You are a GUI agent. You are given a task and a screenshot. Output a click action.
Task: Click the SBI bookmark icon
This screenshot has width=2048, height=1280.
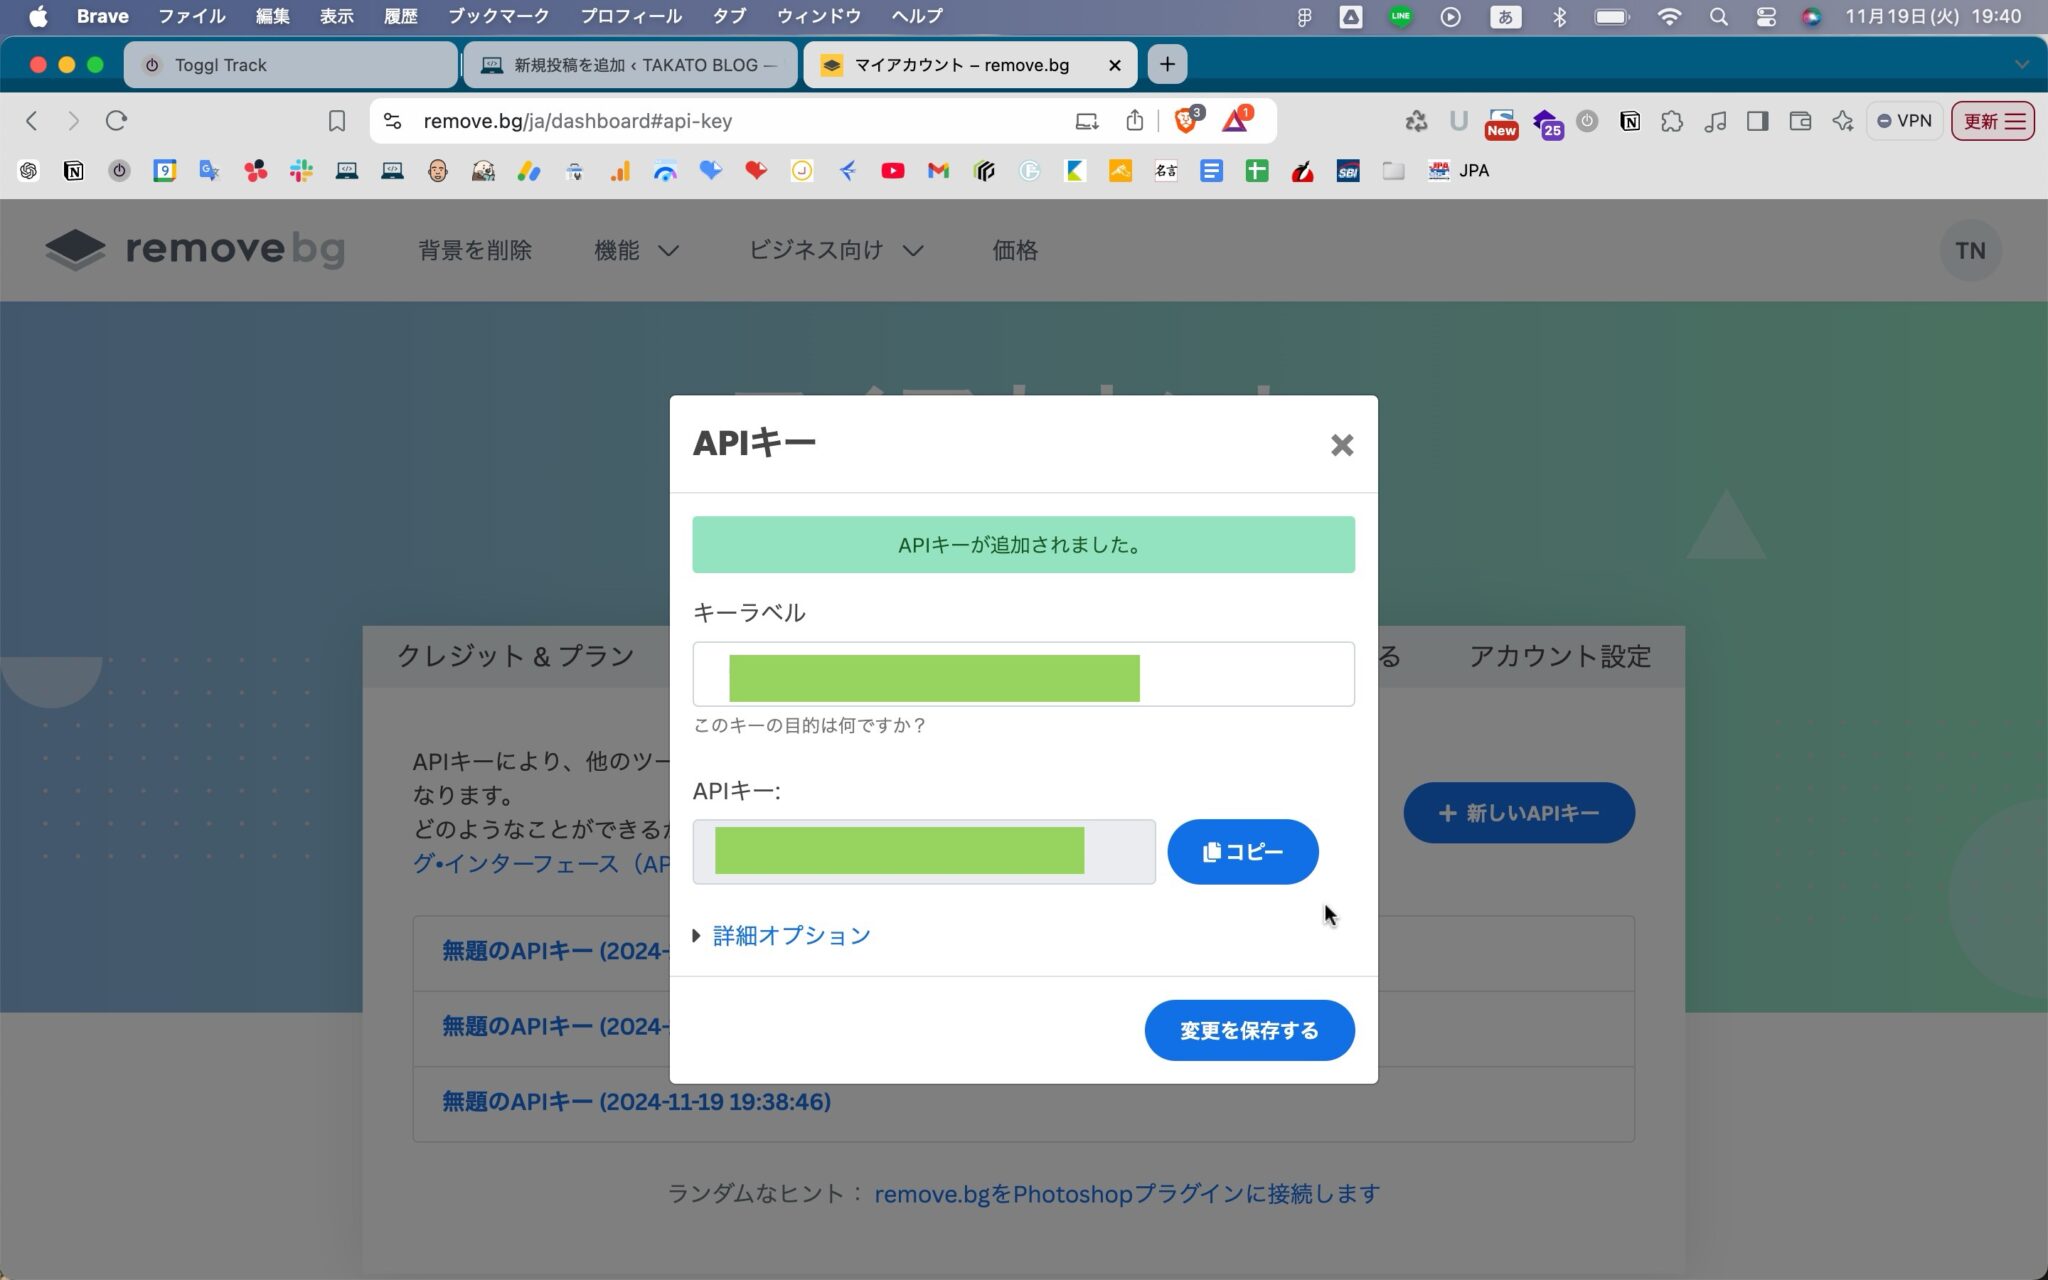(x=1347, y=170)
